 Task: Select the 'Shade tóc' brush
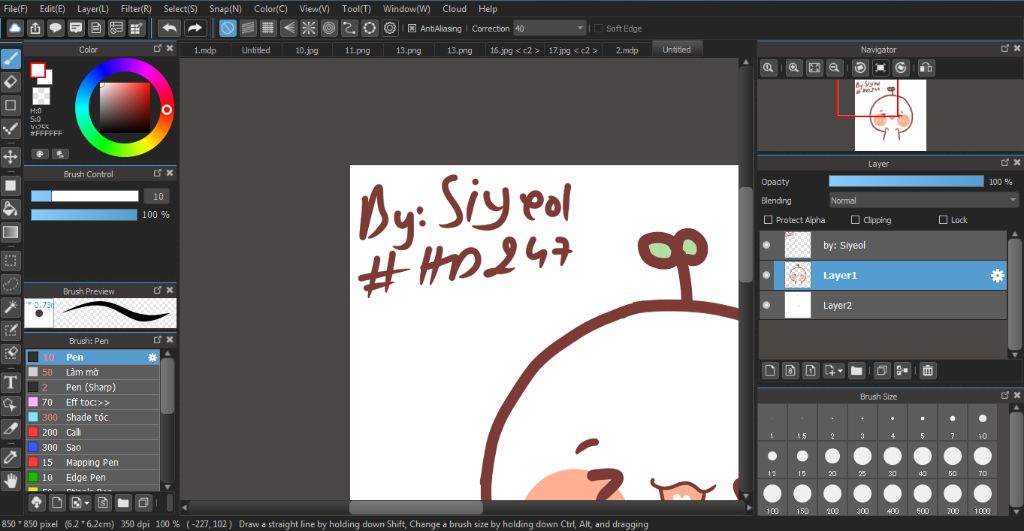[x=92, y=417]
